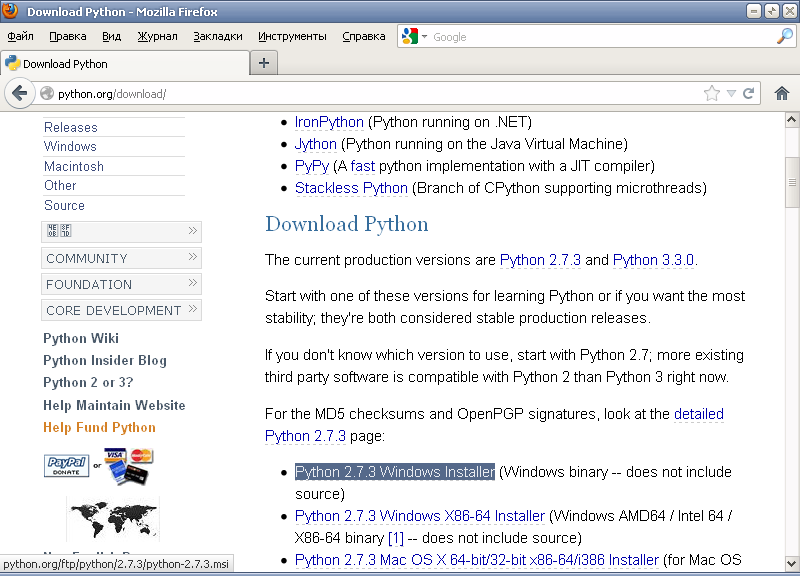Open the Other sidebar link
The width and height of the screenshot is (800, 576).
click(60, 185)
